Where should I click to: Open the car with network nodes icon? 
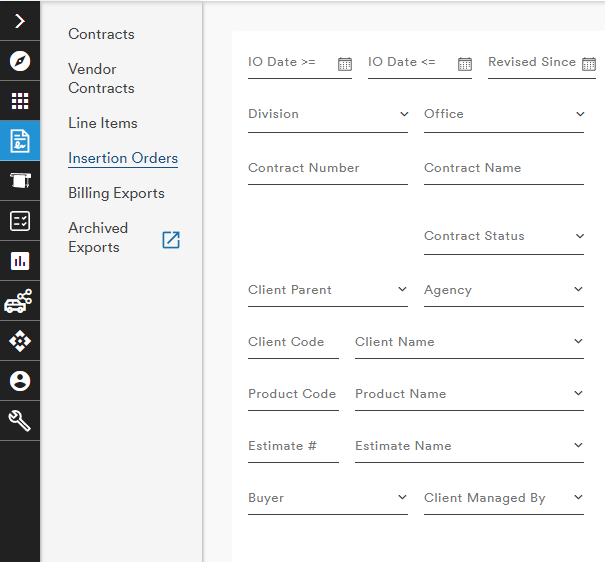coord(18,301)
